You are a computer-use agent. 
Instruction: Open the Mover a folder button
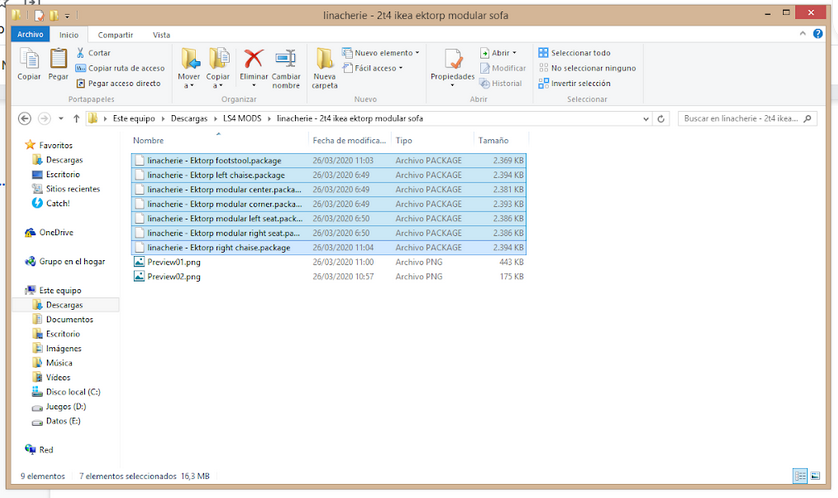click(x=189, y=67)
